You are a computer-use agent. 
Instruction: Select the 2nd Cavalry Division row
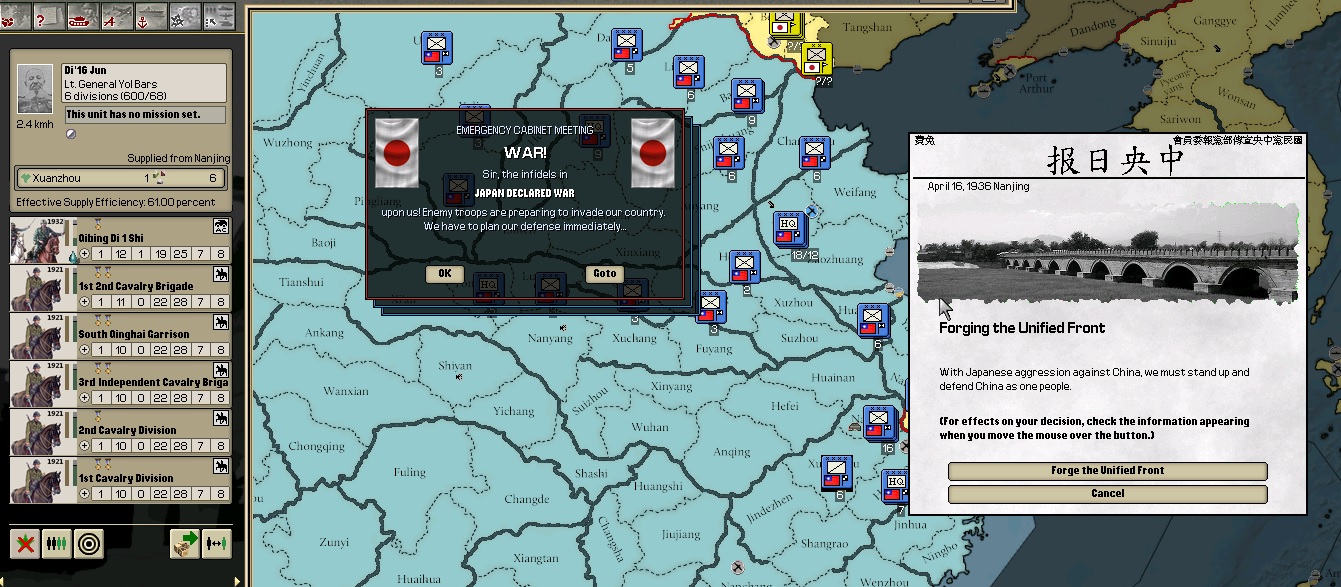tap(120, 433)
